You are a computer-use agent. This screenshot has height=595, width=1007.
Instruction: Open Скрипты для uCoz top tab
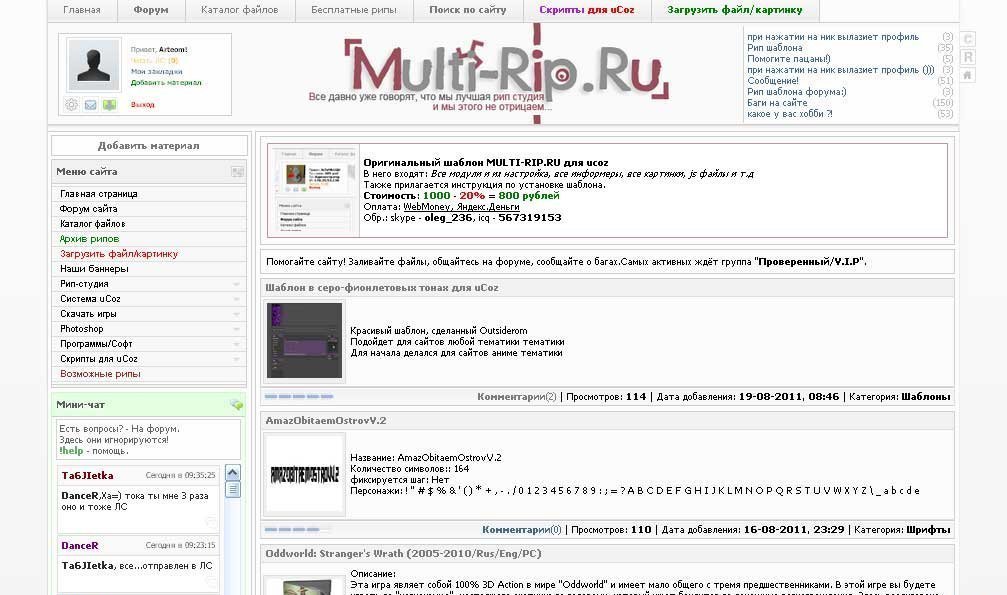pos(587,10)
